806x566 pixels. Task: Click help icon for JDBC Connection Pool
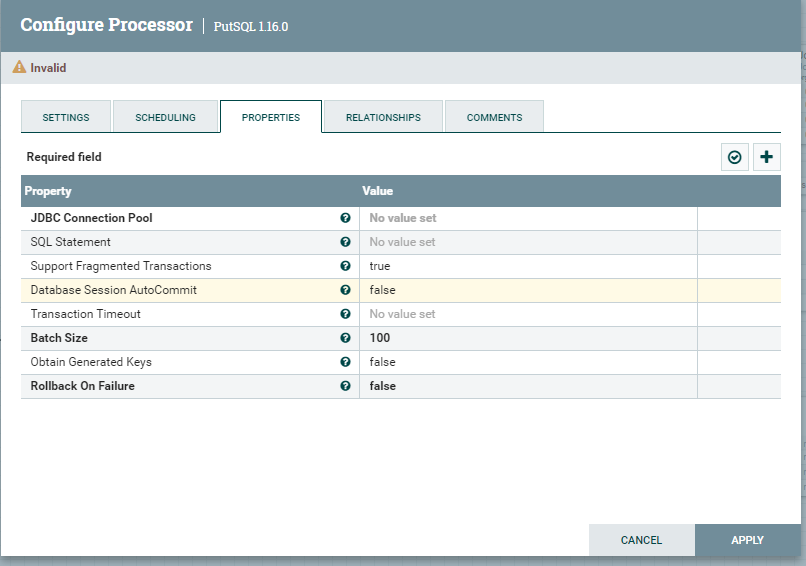345,218
